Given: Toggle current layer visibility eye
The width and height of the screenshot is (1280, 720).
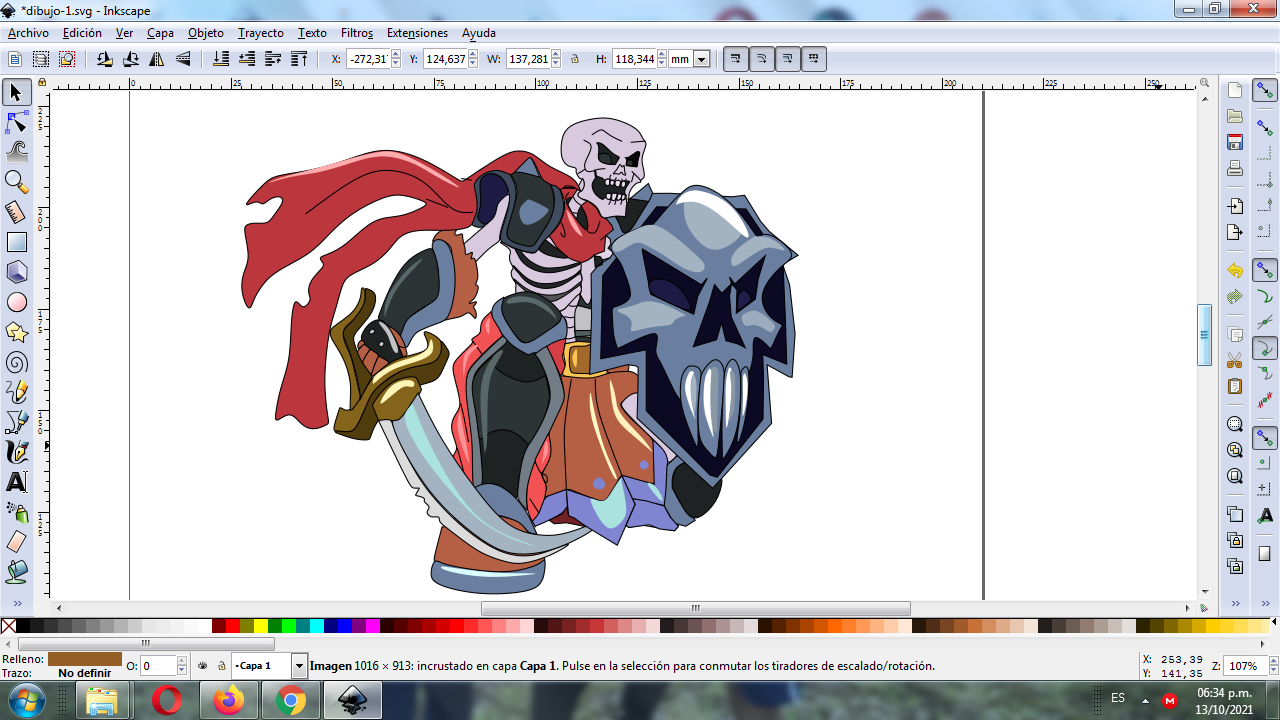Looking at the screenshot, I should pos(203,665).
